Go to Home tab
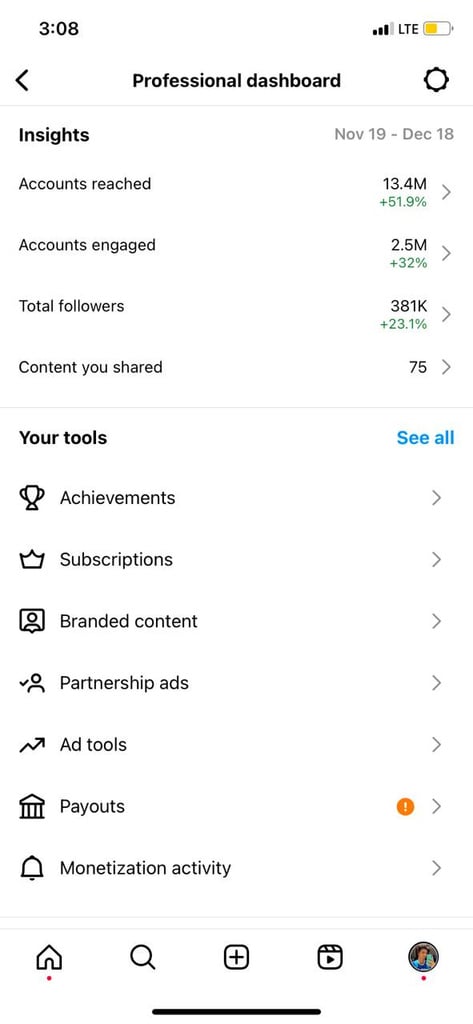Viewport: 473px width, 1024px height. (x=50, y=957)
